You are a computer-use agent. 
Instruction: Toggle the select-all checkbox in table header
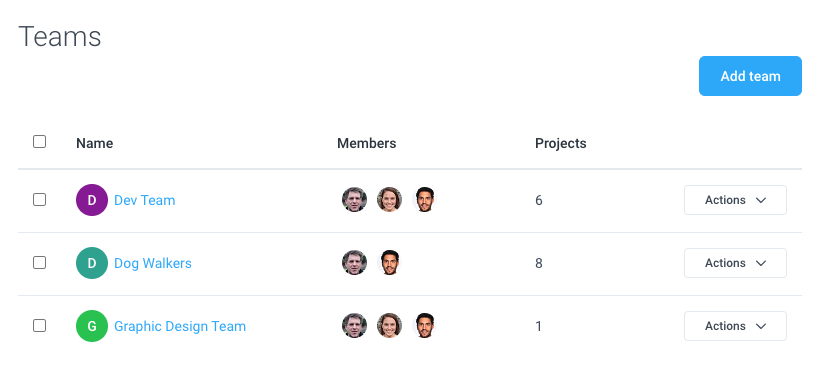[40, 142]
